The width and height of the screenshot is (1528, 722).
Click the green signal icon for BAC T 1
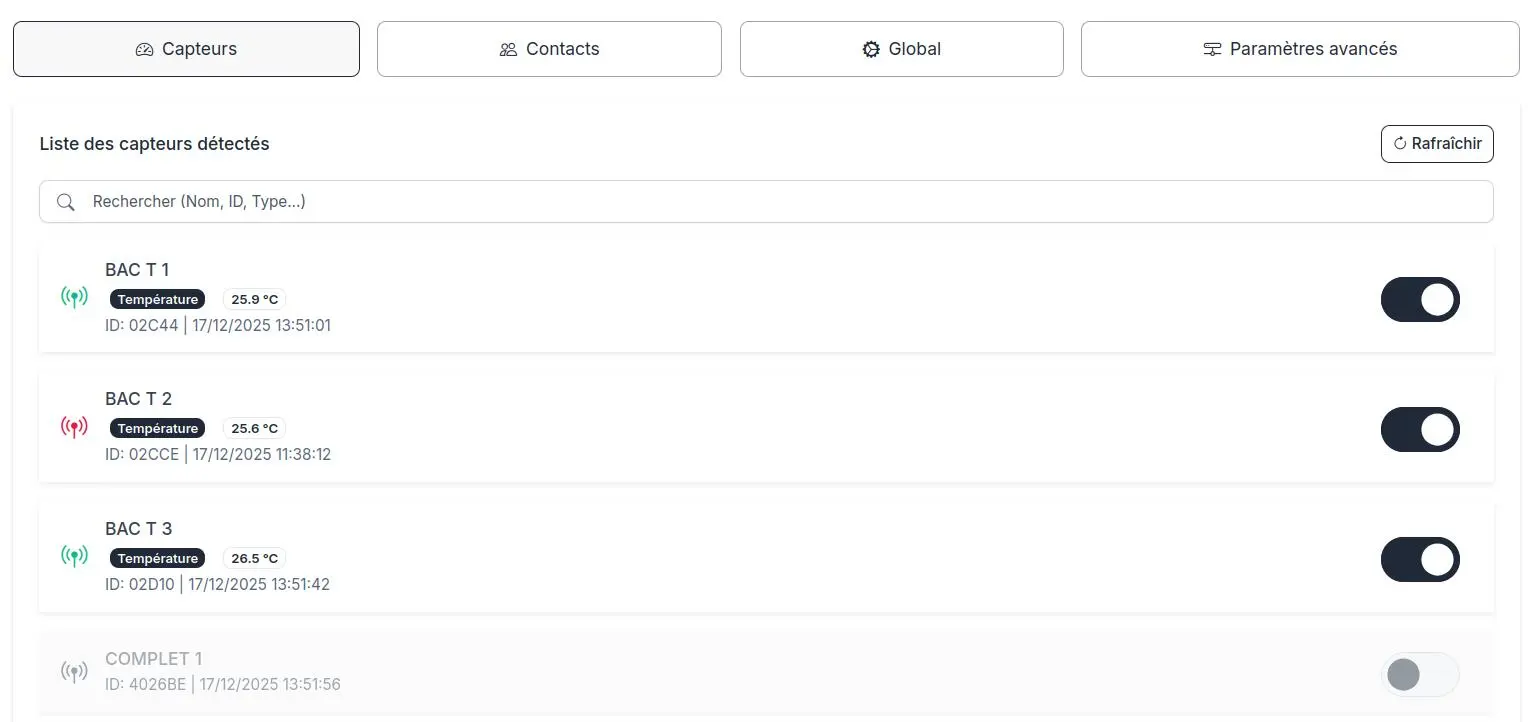click(74, 297)
